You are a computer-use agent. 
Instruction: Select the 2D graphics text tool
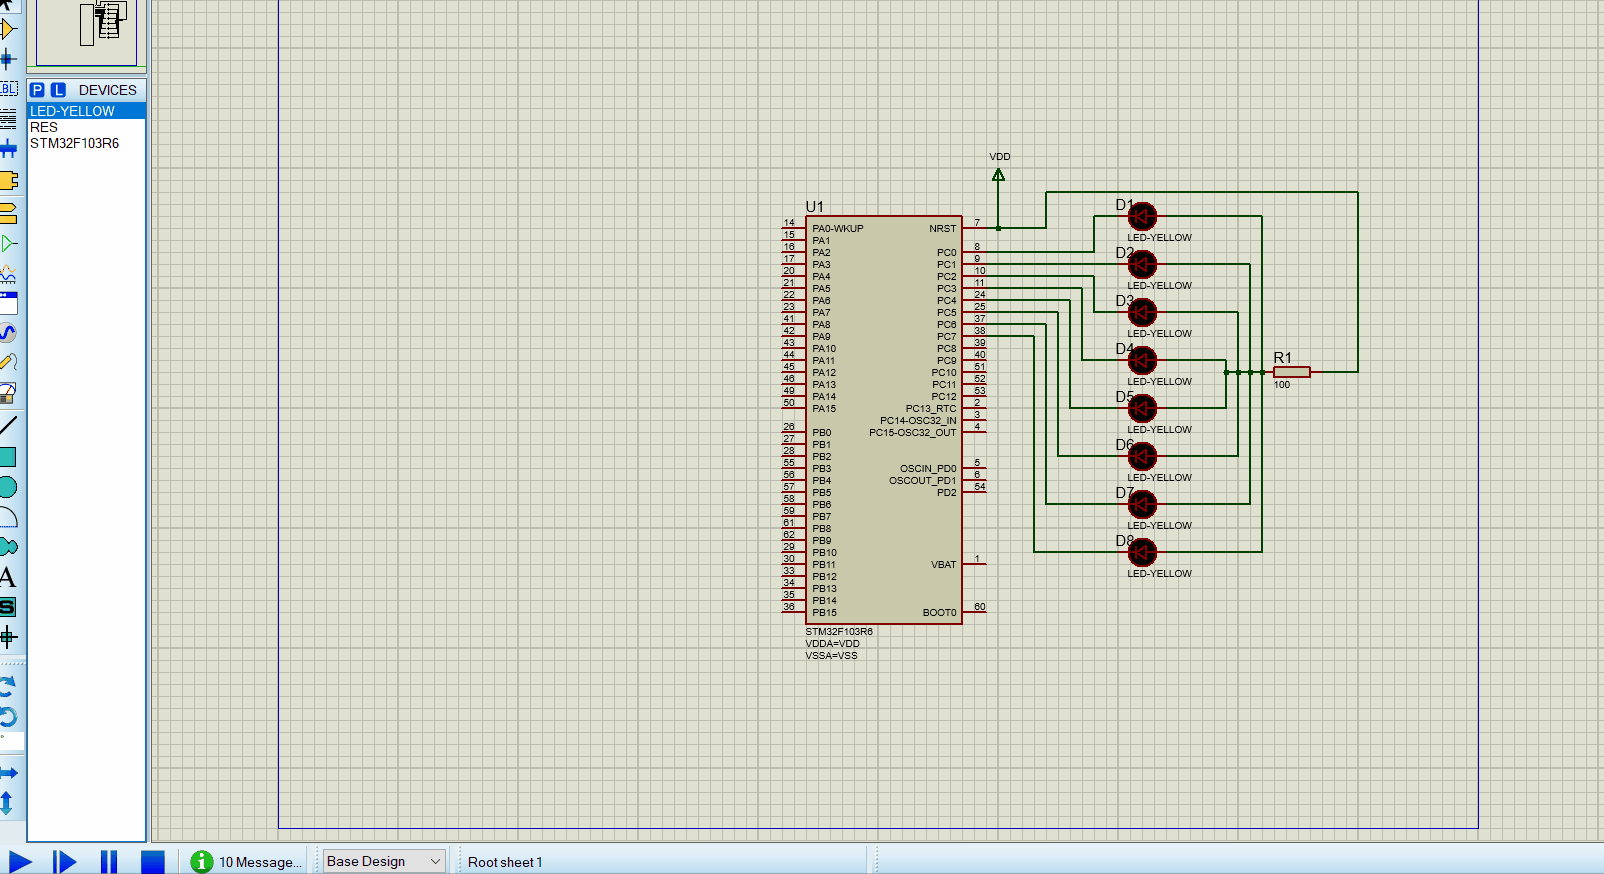[x=8, y=577]
